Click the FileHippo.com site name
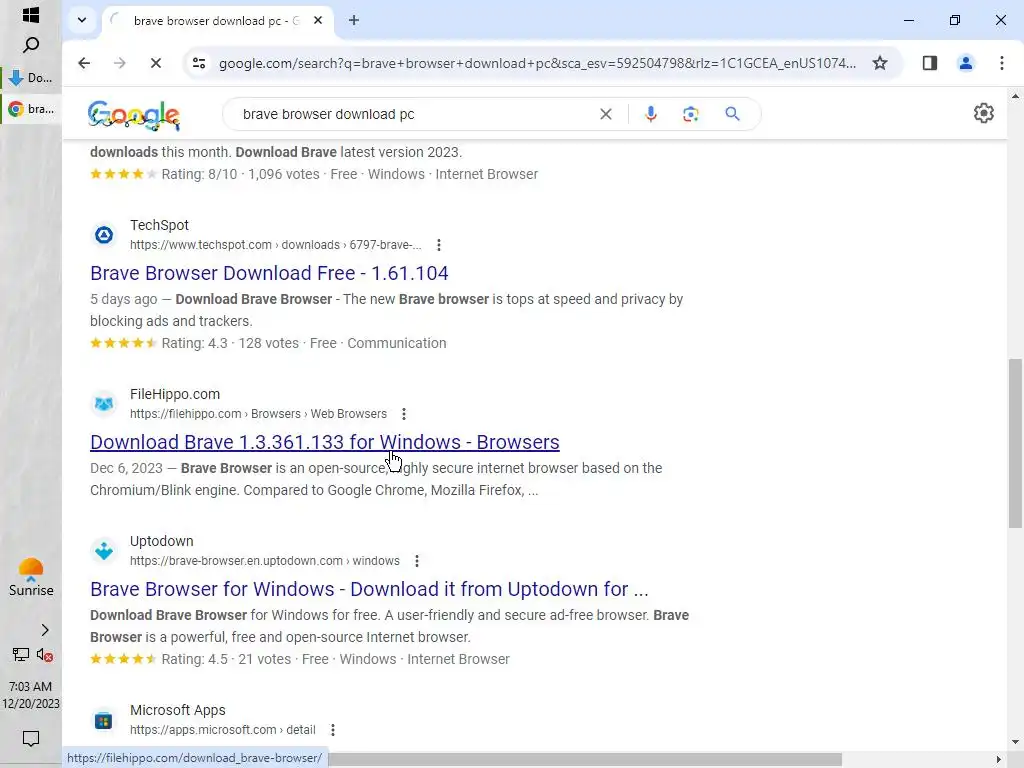This screenshot has width=1024, height=768. (x=174, y=394)
